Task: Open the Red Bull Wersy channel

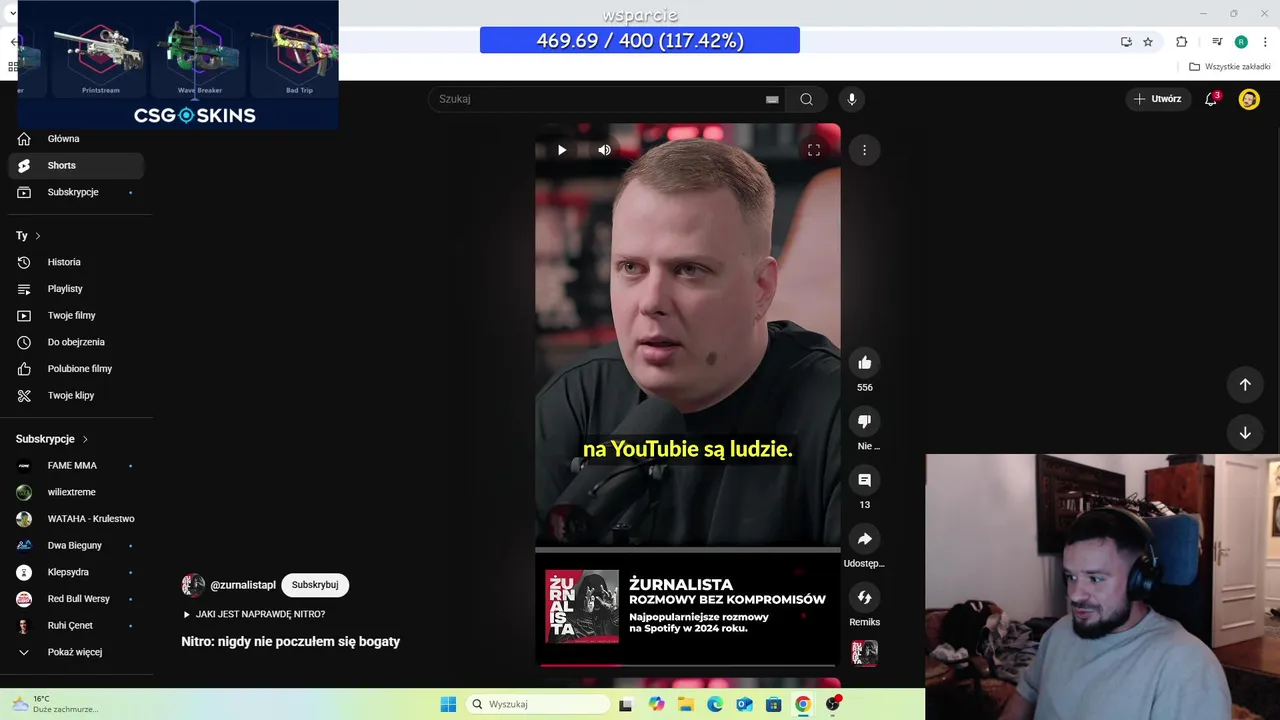Action: [x=76, y=599]
